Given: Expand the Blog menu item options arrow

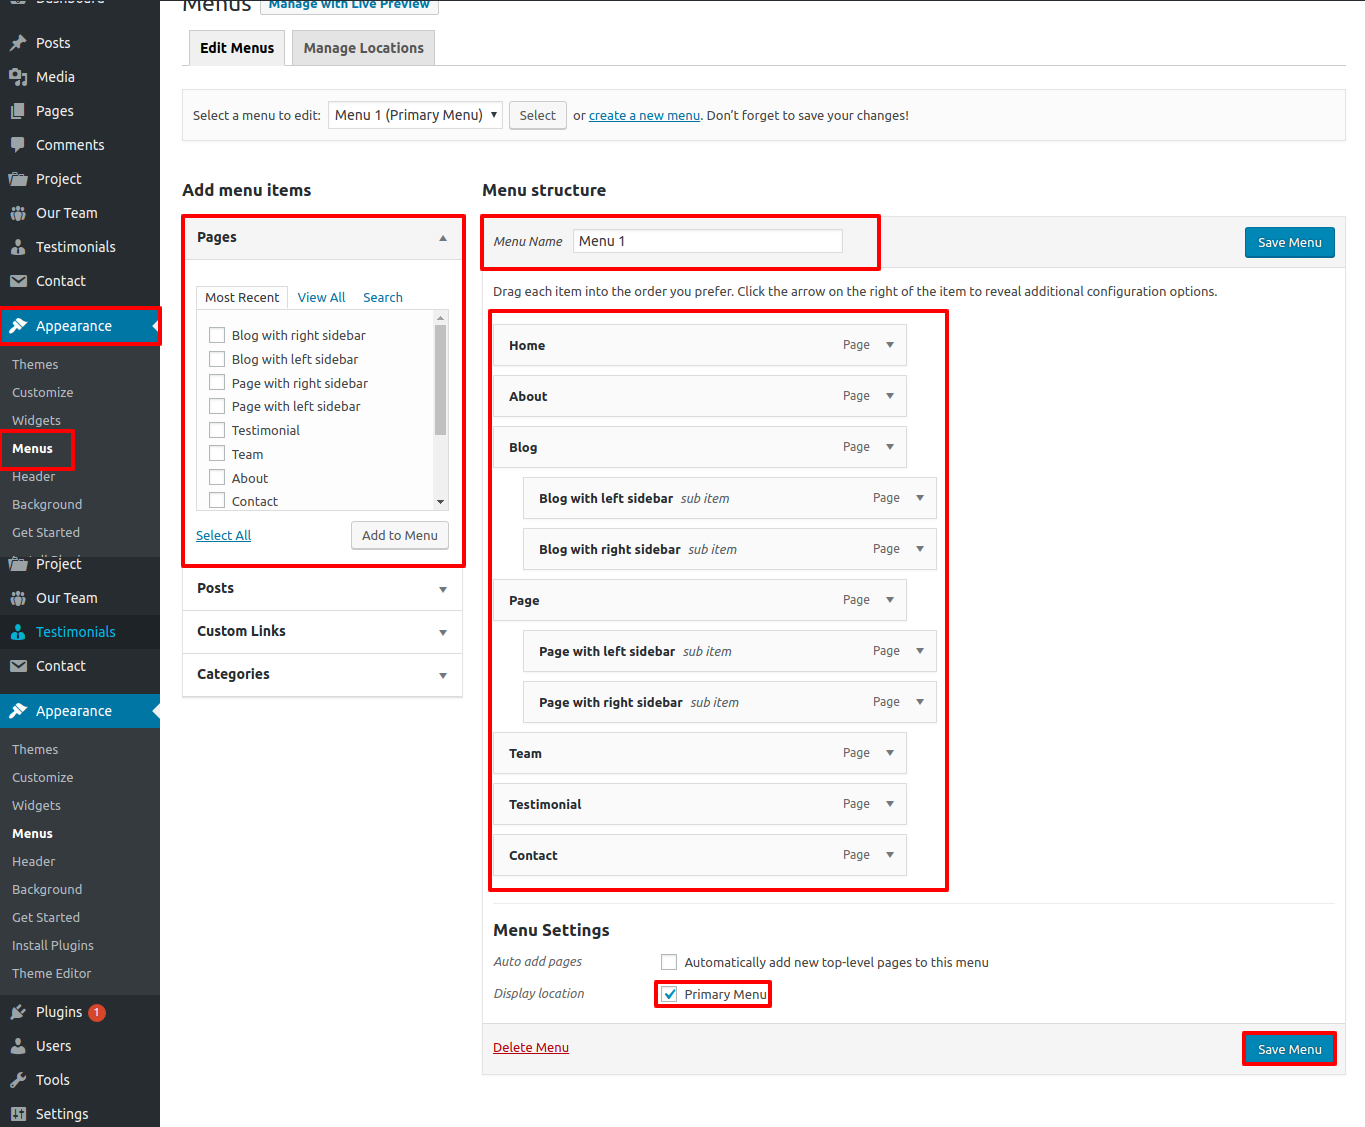Looking at the screenshot, I should (890, 447).
